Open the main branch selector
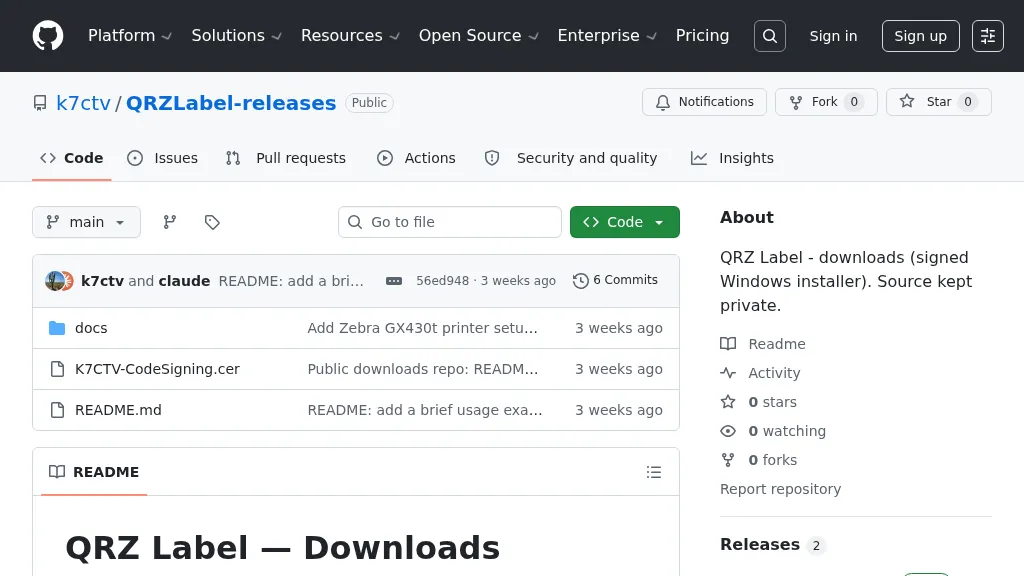Image resolution: width=1024 pixels, height=576 pixels. [x=86, y=222]
